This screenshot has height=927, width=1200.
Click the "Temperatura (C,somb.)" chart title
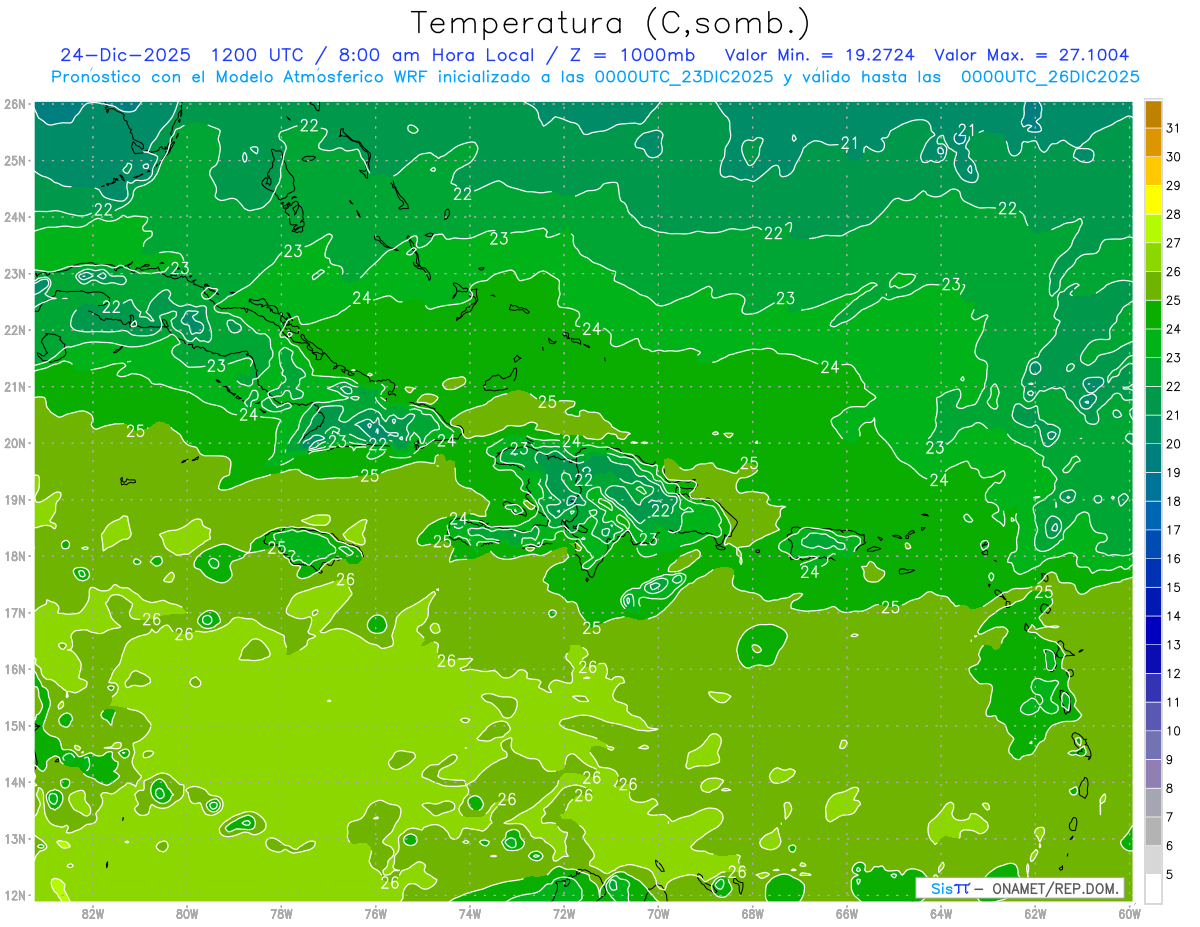(x=611, y=23)
